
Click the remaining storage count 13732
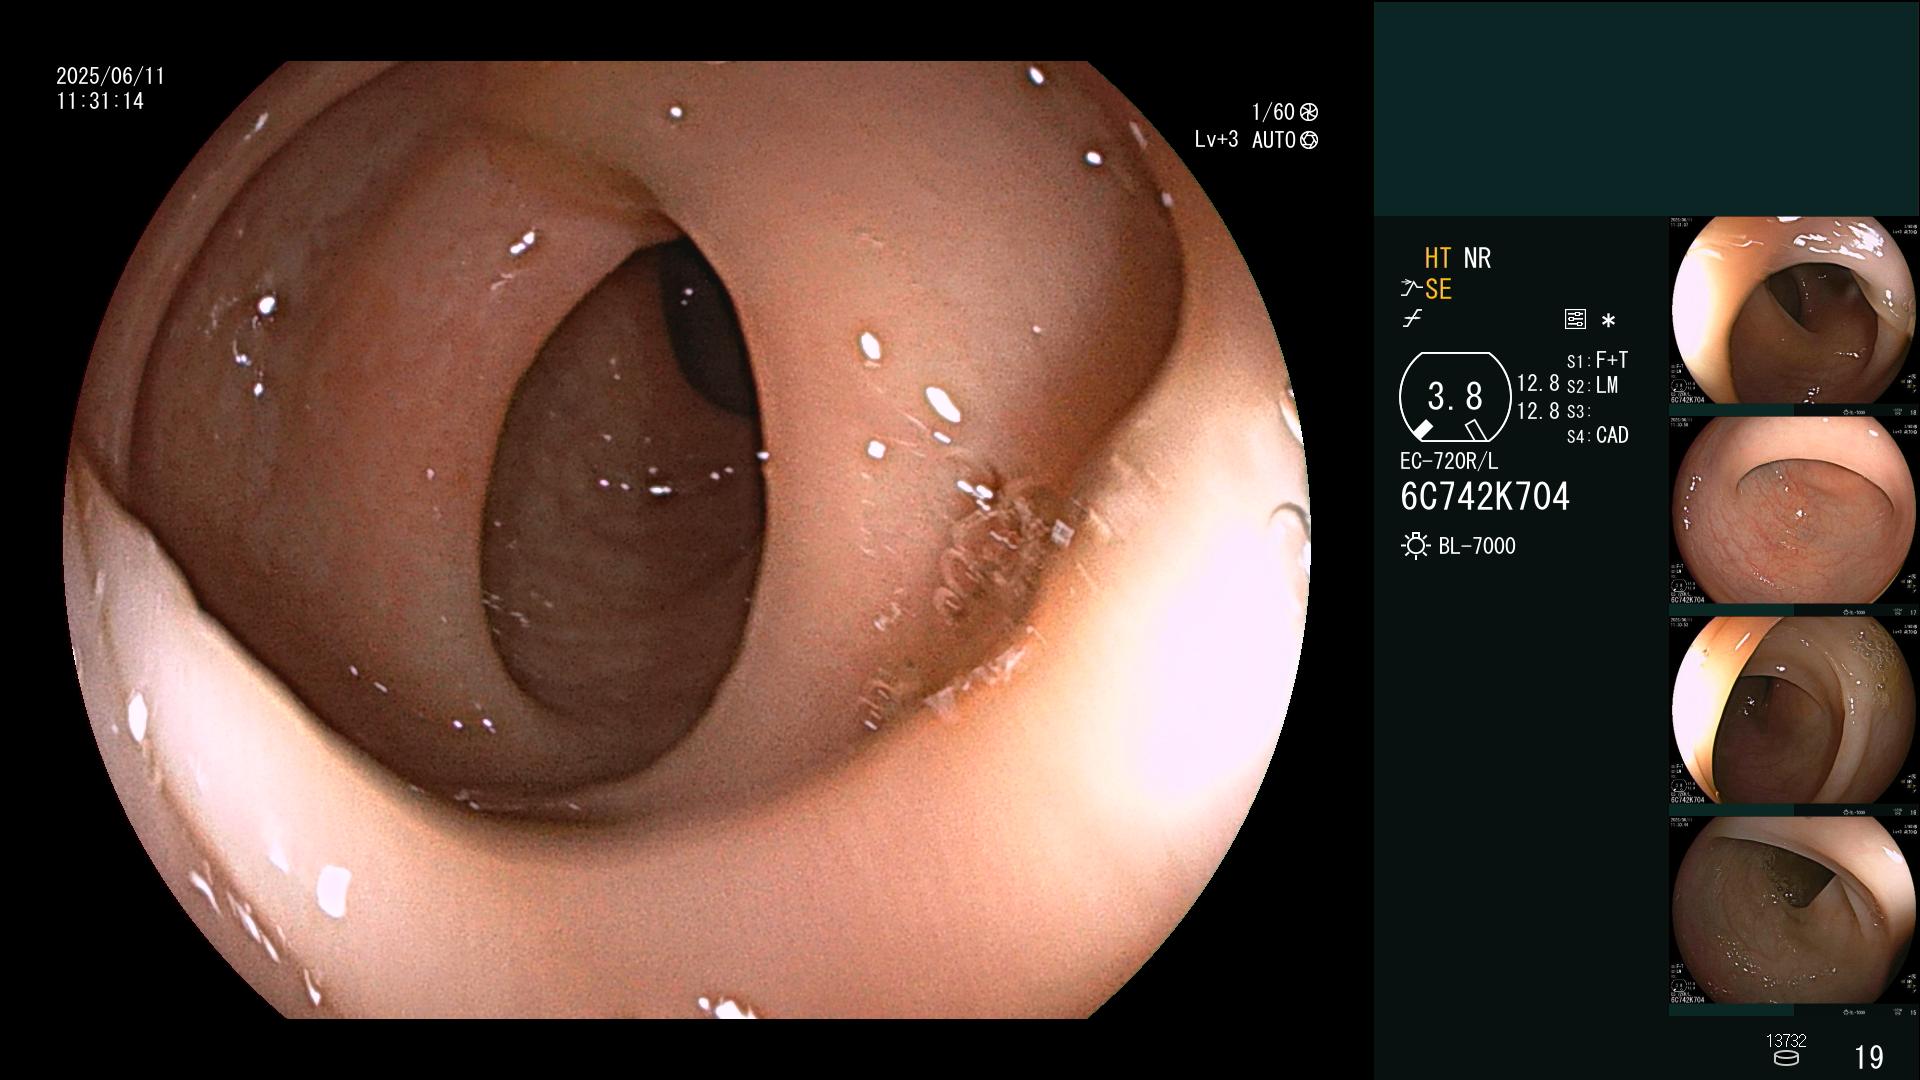tap(1786, 1041)
